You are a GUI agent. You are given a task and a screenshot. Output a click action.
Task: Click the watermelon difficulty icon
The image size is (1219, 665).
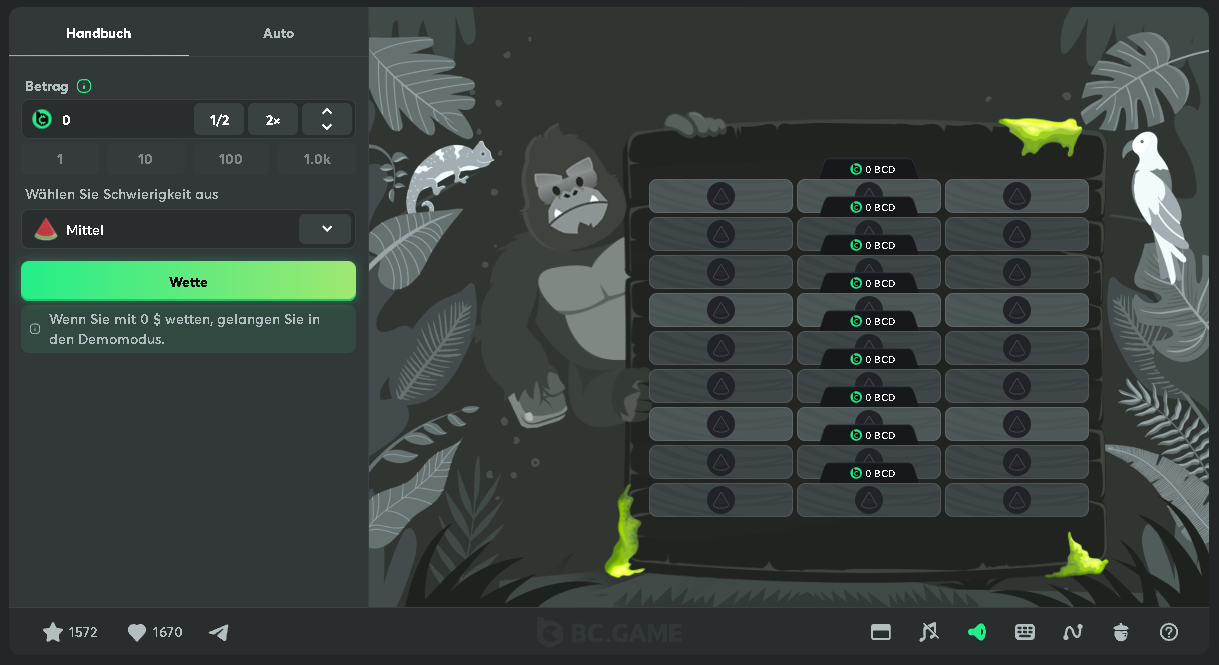46,230
